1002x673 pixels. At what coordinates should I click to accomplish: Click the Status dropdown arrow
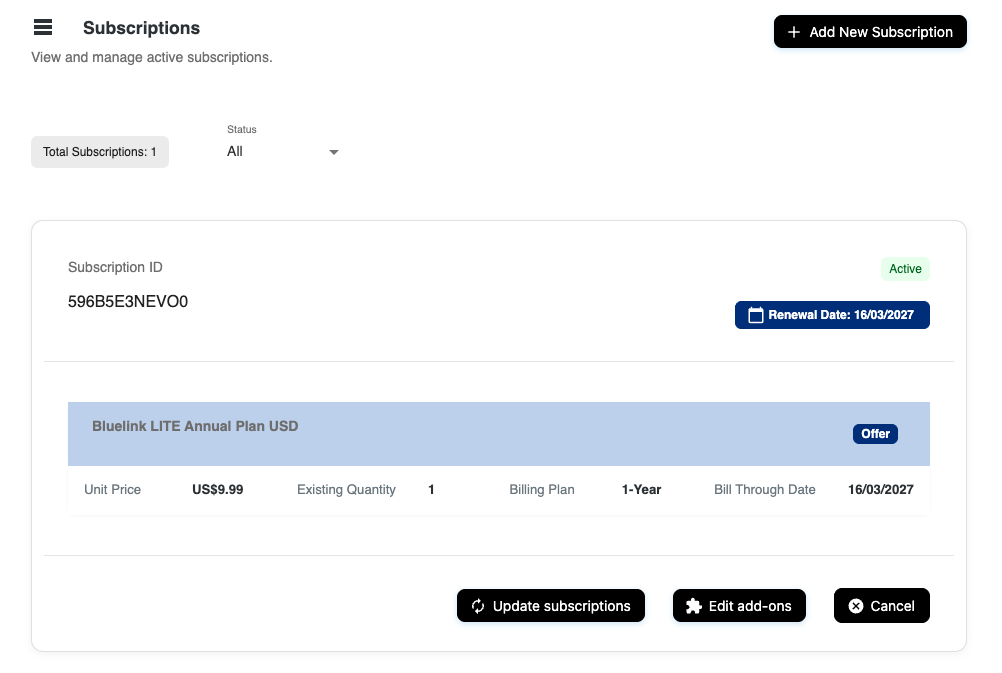tap(334, 152)
